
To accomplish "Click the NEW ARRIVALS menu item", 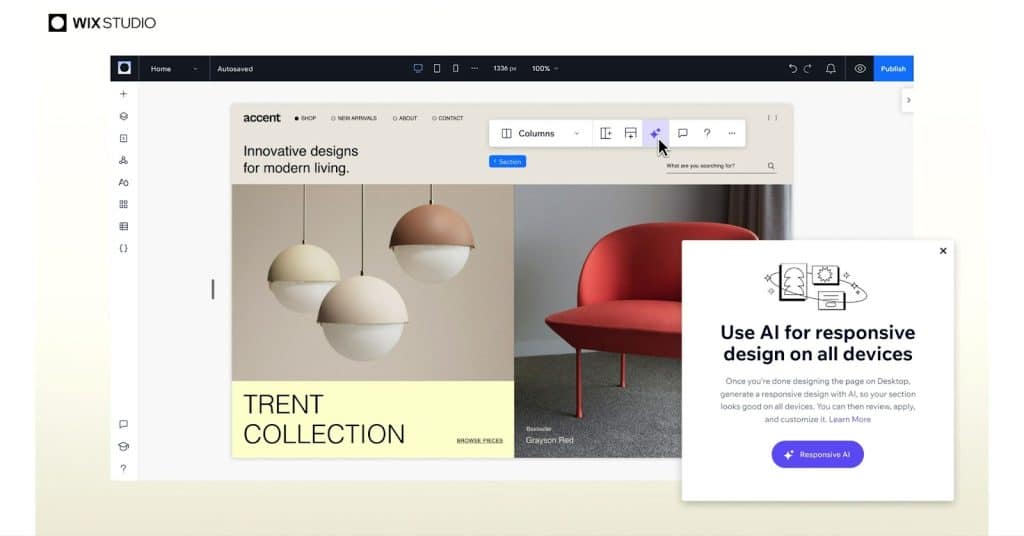I will (x=355, y=118).
